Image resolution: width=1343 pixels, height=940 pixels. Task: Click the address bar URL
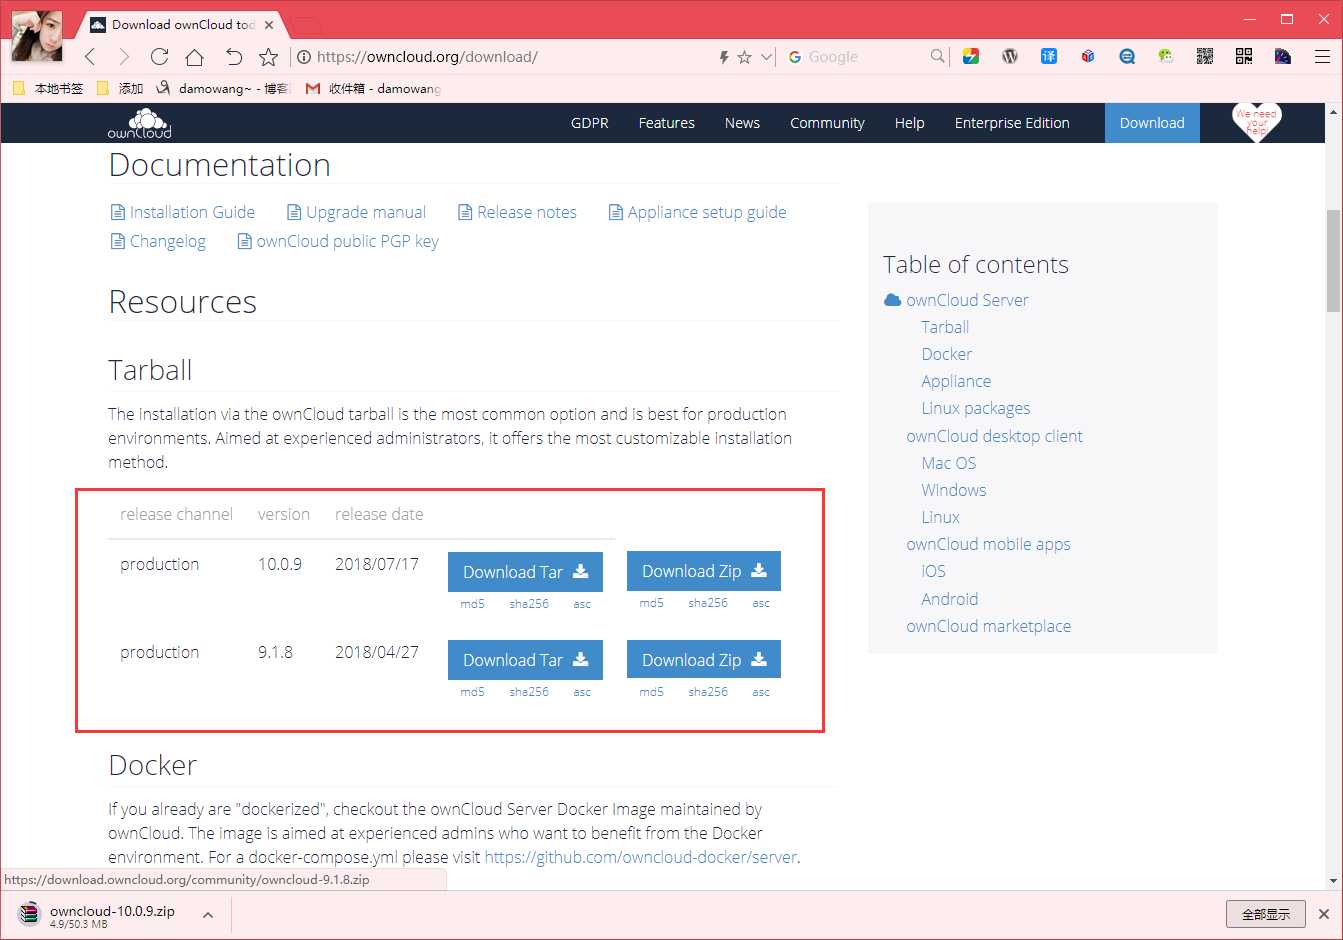click(427, 57)
